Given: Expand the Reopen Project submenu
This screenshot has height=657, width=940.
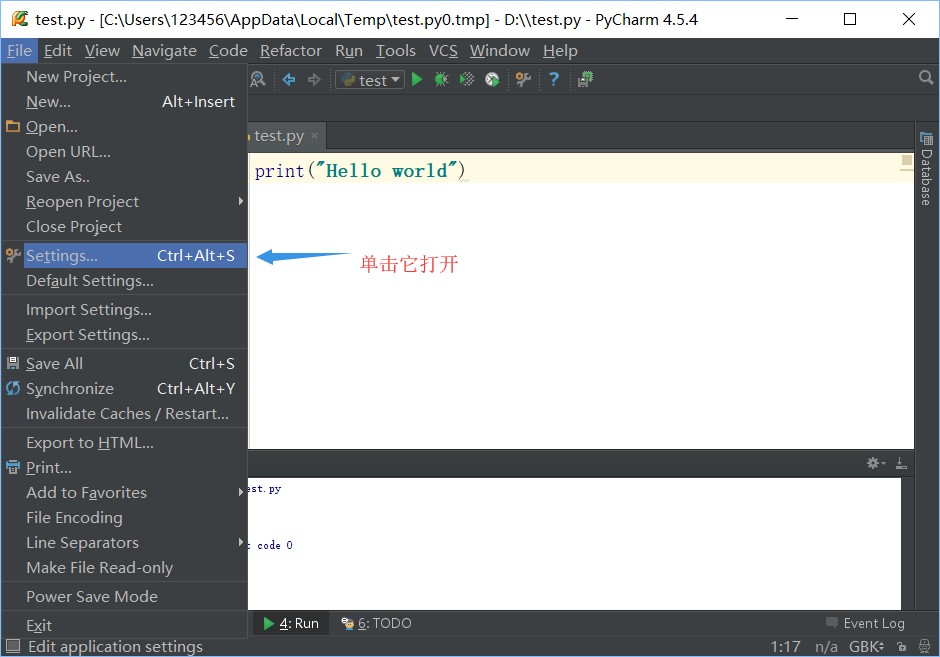Looking at the screenshot, I should (x=124, y=202).
